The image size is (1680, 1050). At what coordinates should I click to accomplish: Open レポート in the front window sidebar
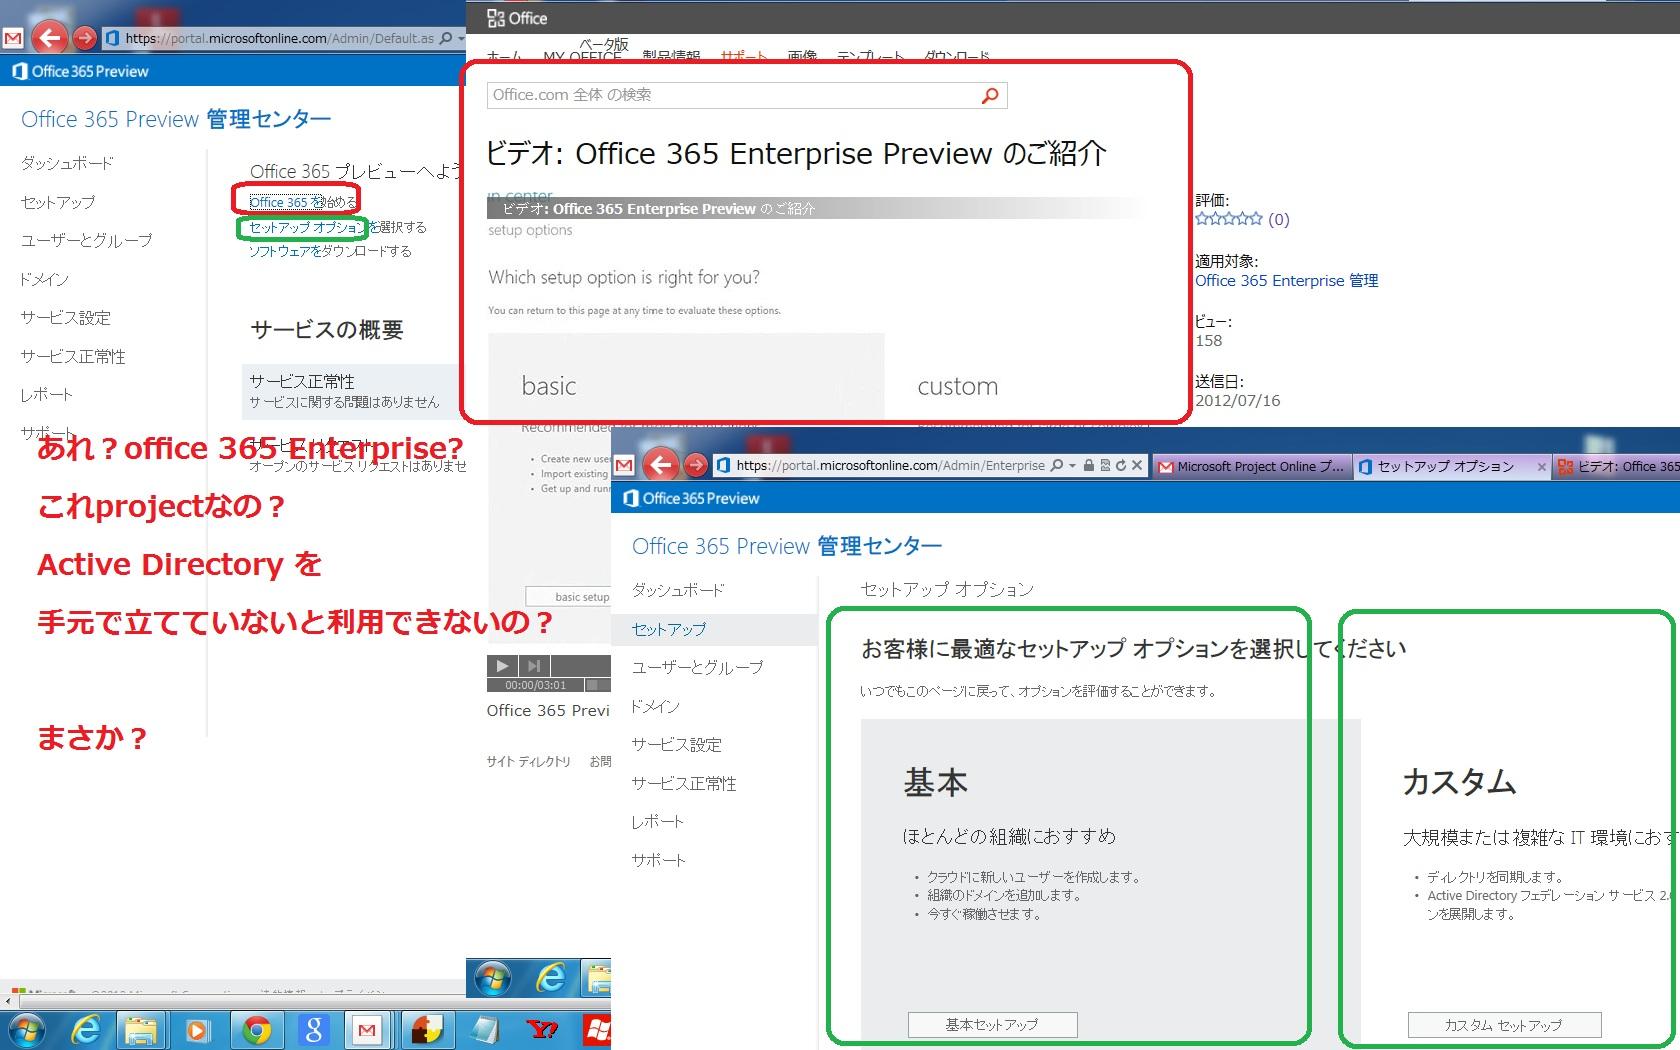click(657, 821)
